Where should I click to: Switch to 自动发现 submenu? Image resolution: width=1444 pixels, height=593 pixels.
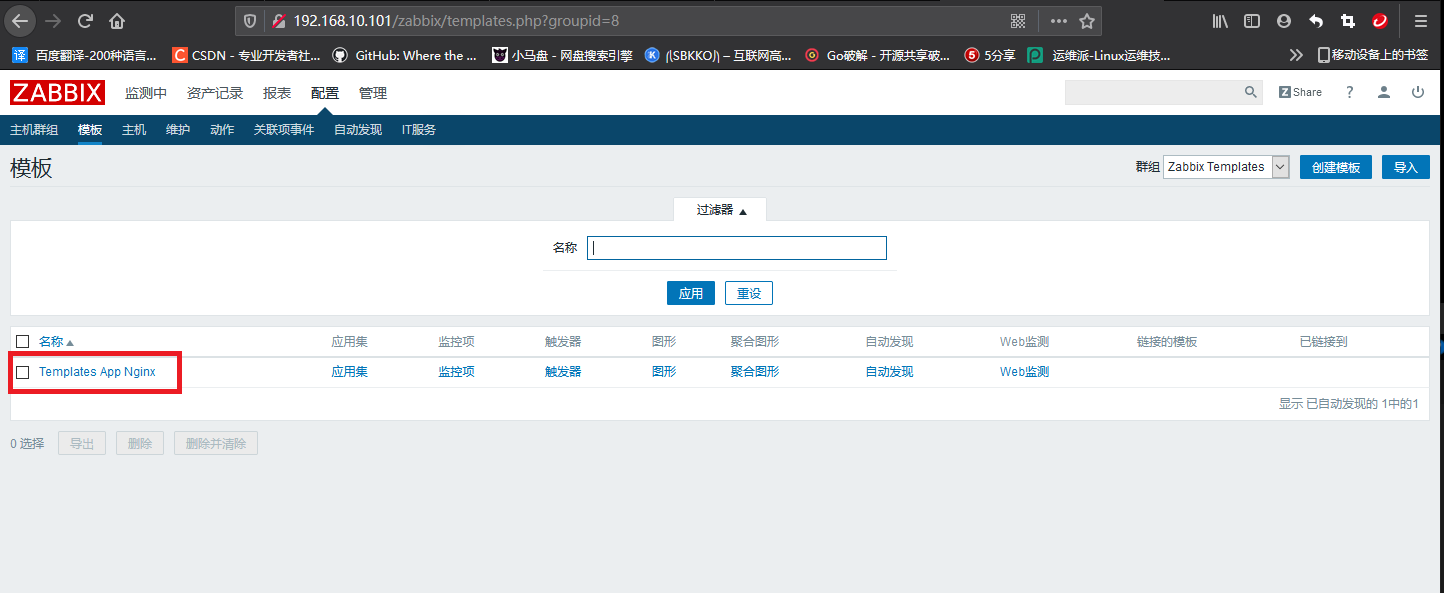pos(358,130)
